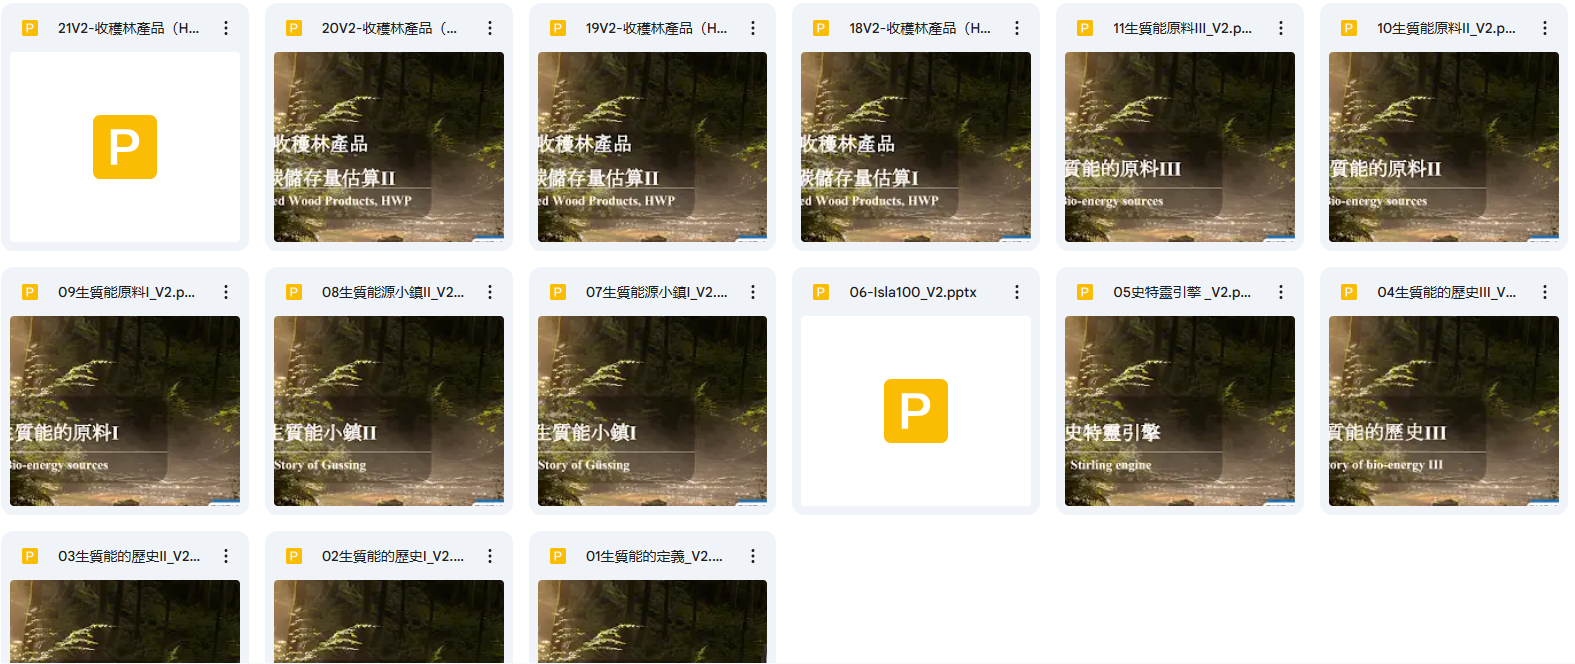This screenshot has height=664, width=1575.
Task: Click the PowerPoint icon beside 11生質能原料III_V2
Action: coord(1085,28)
